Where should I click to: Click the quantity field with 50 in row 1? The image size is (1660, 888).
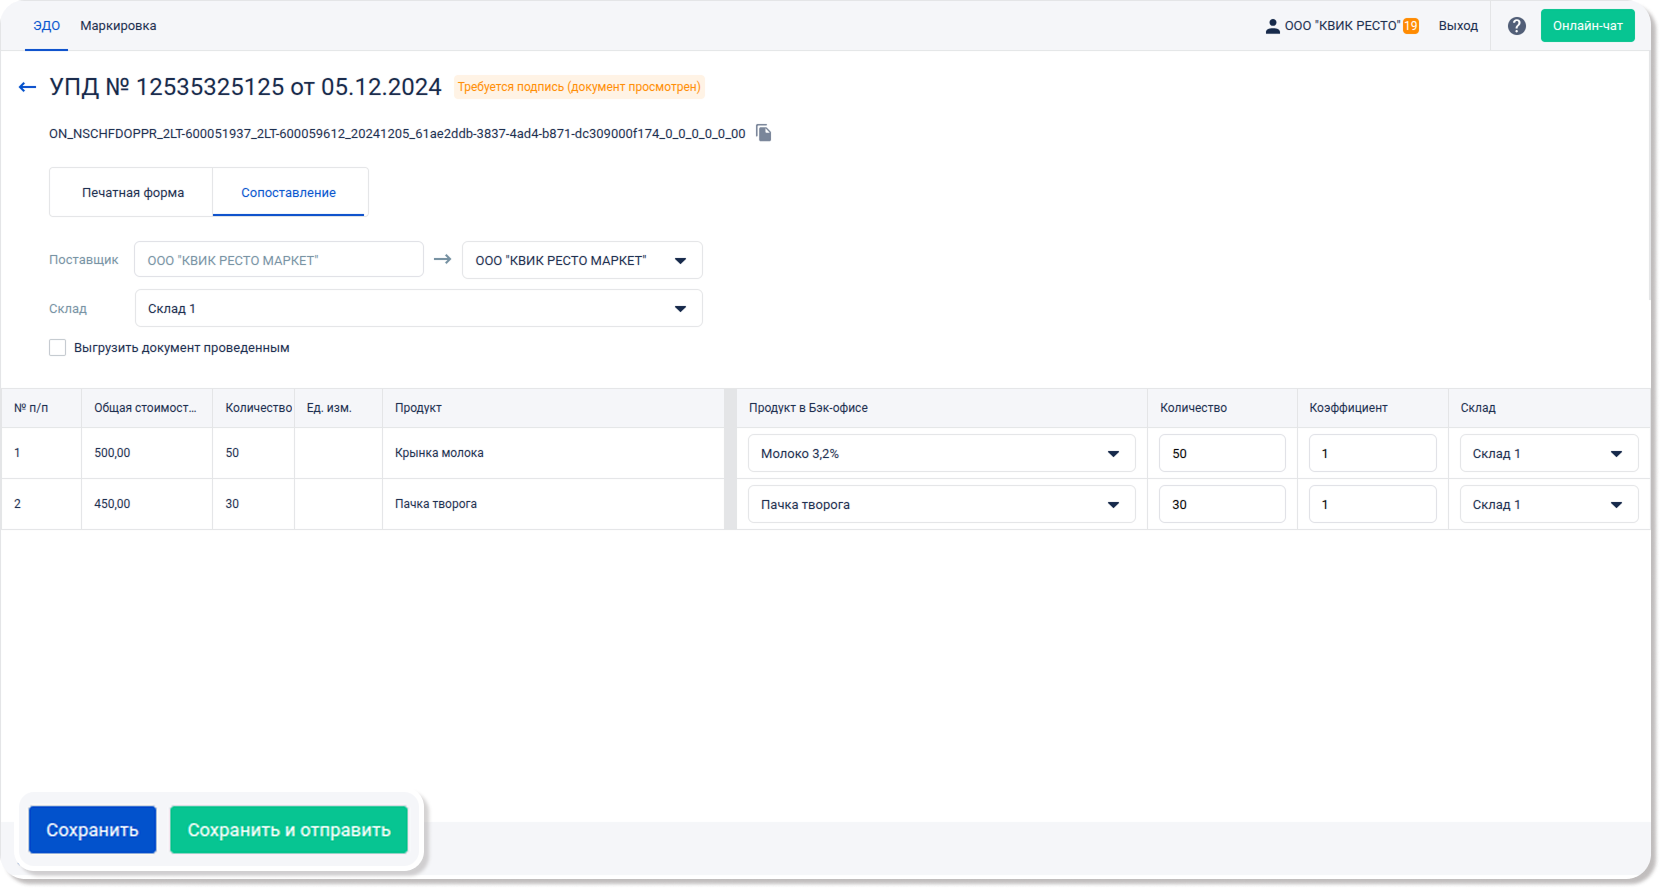click(x=1221, y=453)
